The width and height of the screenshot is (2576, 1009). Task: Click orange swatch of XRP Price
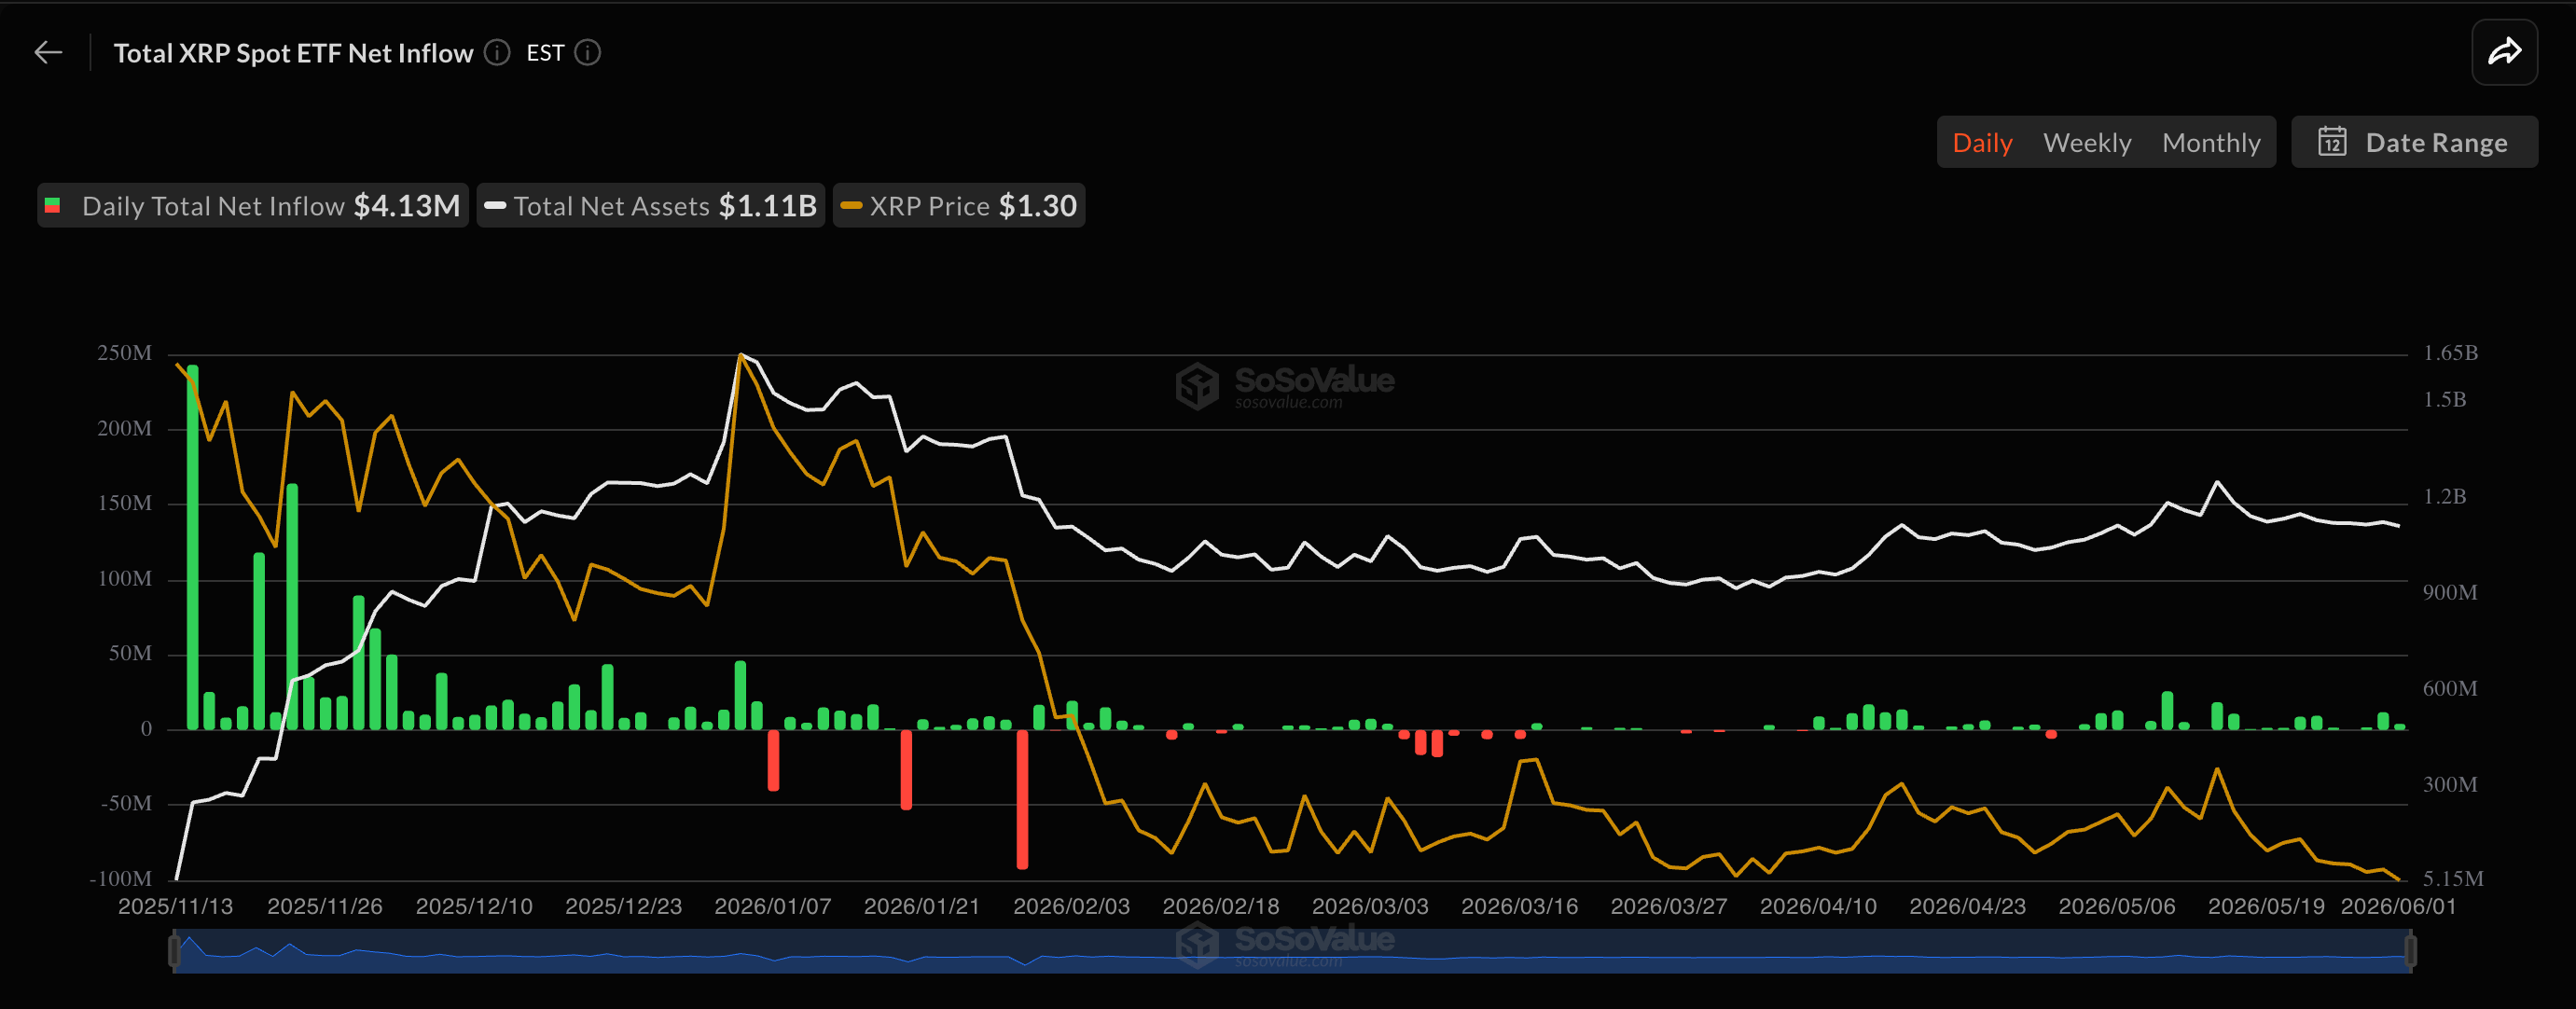pyautogui.click(x=852, y=206)
